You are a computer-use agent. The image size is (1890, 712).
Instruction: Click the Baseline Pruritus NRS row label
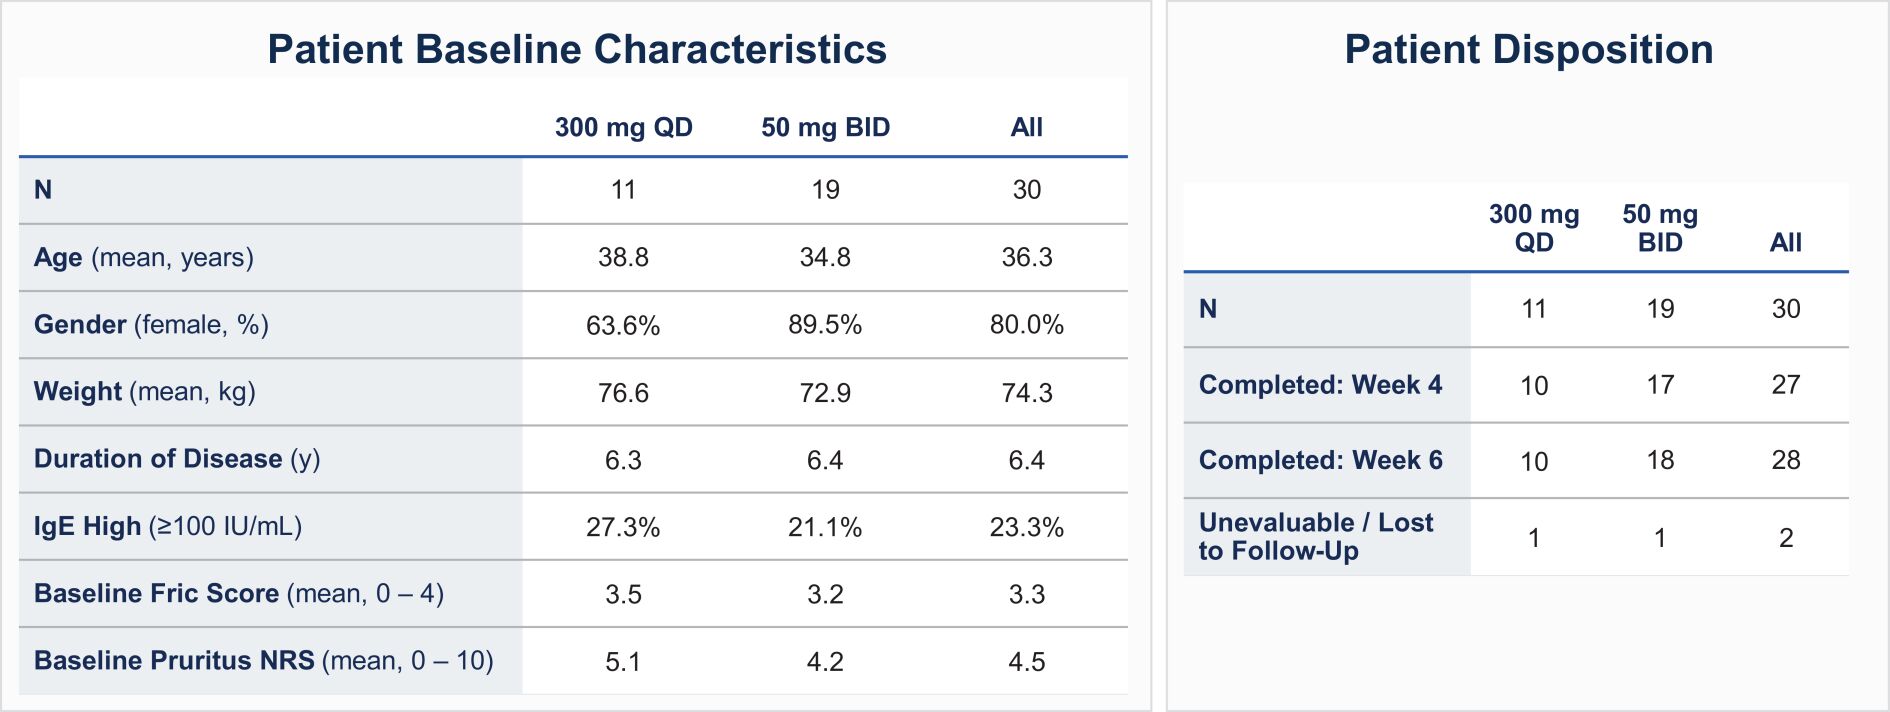pyautogui.click(x=263, y=661)
